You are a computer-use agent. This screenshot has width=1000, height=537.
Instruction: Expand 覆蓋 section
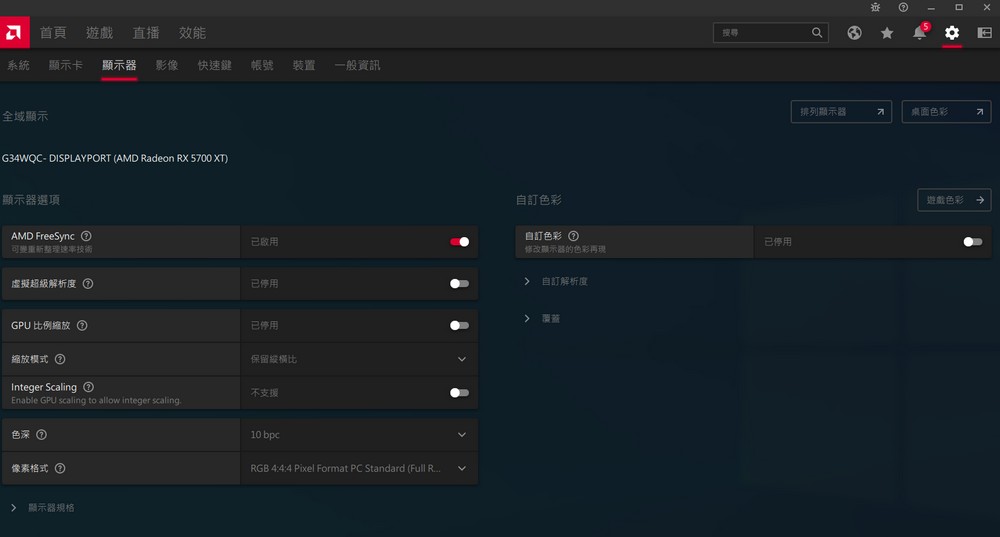(541, 318)
